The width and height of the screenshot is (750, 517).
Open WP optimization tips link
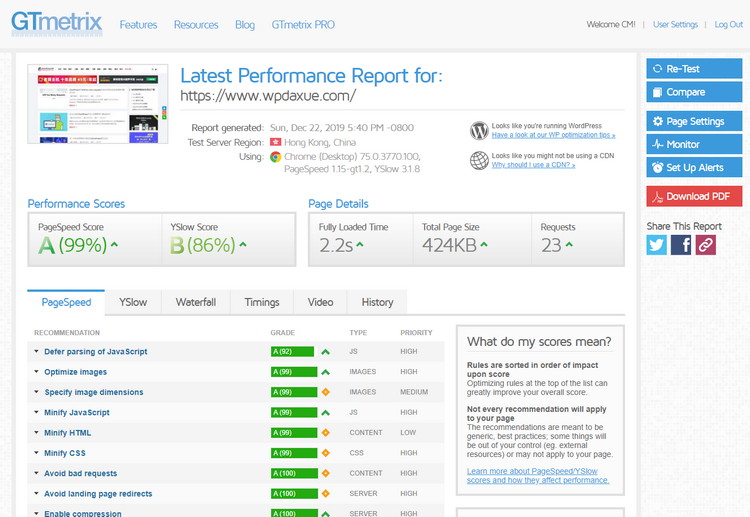pos(553,135)
